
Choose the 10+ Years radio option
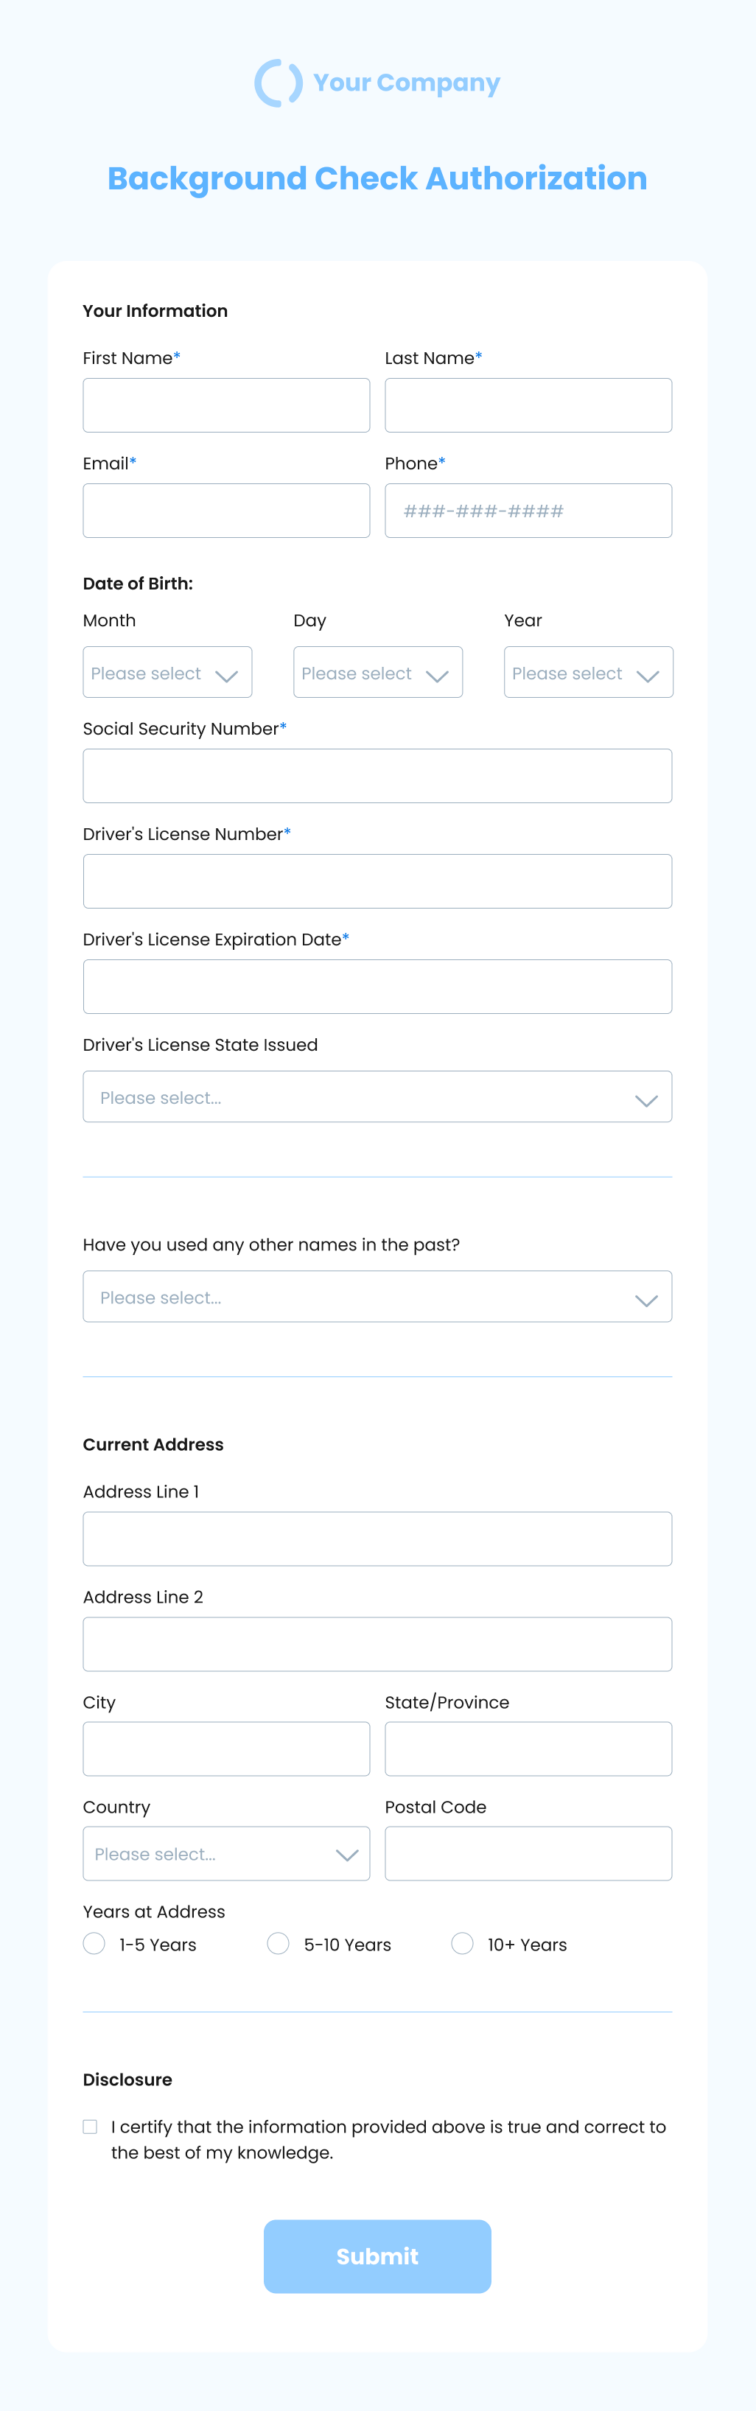462,1943
